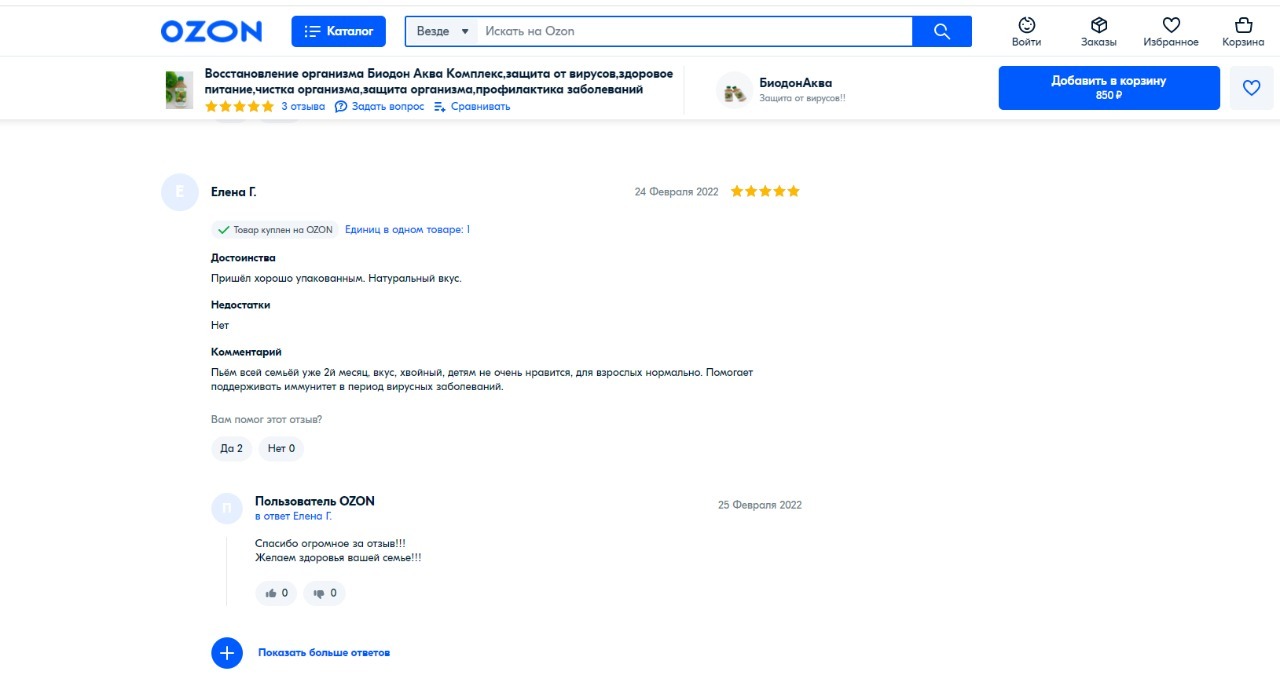This screenshot has height=686, width=1280.
Task: Mark review helpful with Да
Action: click(x=231, y=449)
